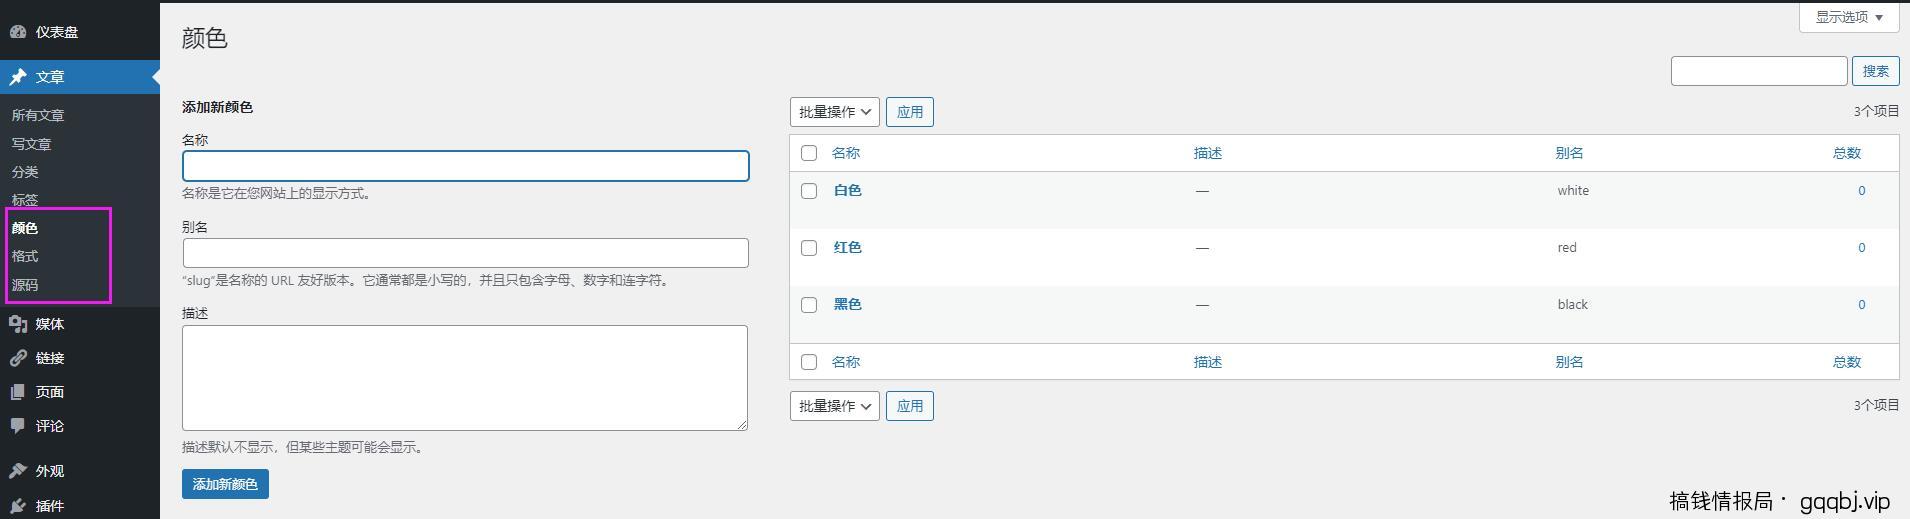
Task: Click the bottom 应用 button
Action: pos(910,406)
